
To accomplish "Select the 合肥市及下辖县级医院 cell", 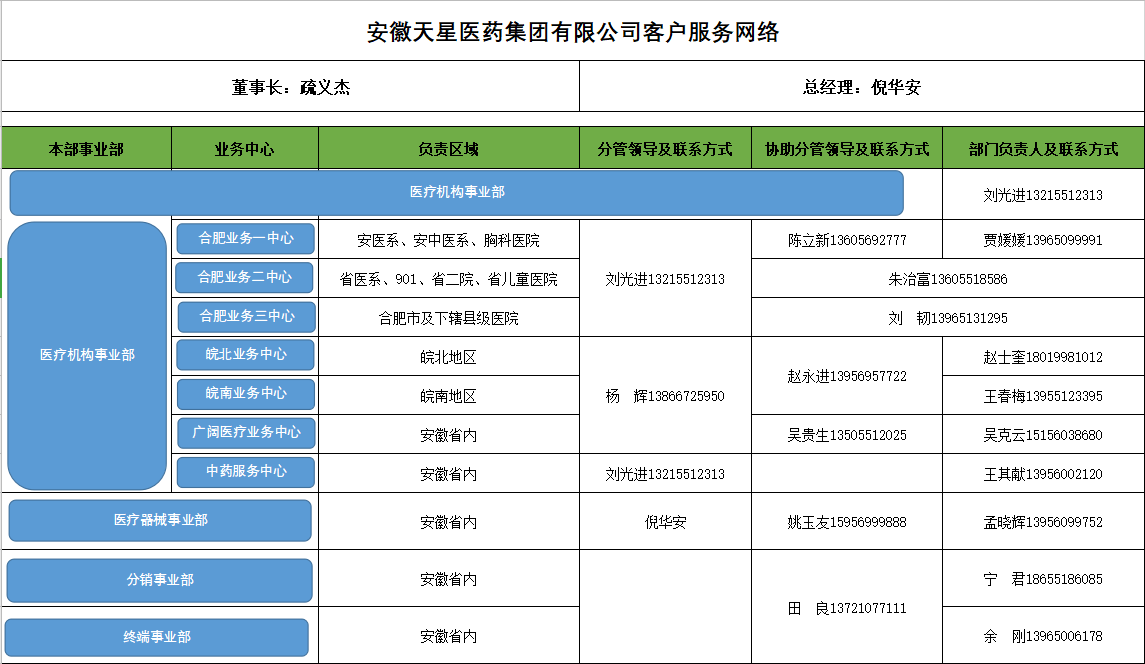I will [x=448, y=318].
